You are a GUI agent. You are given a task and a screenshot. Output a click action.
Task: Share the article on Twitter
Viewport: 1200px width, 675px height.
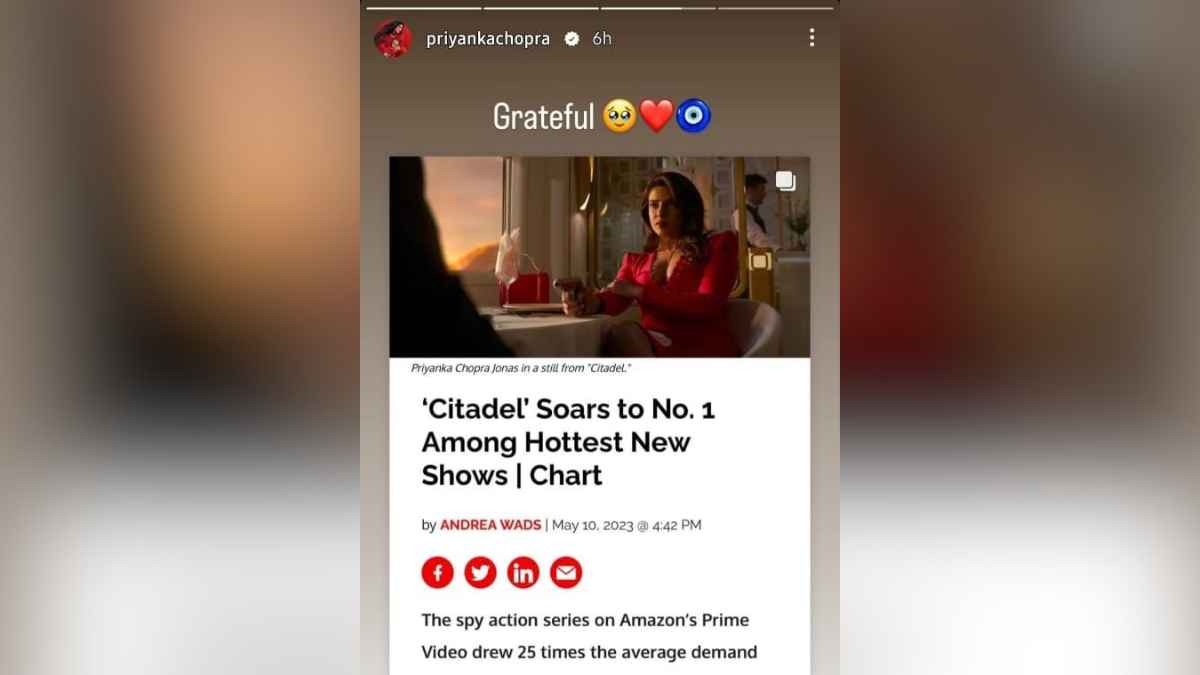[x=480, y=573]
